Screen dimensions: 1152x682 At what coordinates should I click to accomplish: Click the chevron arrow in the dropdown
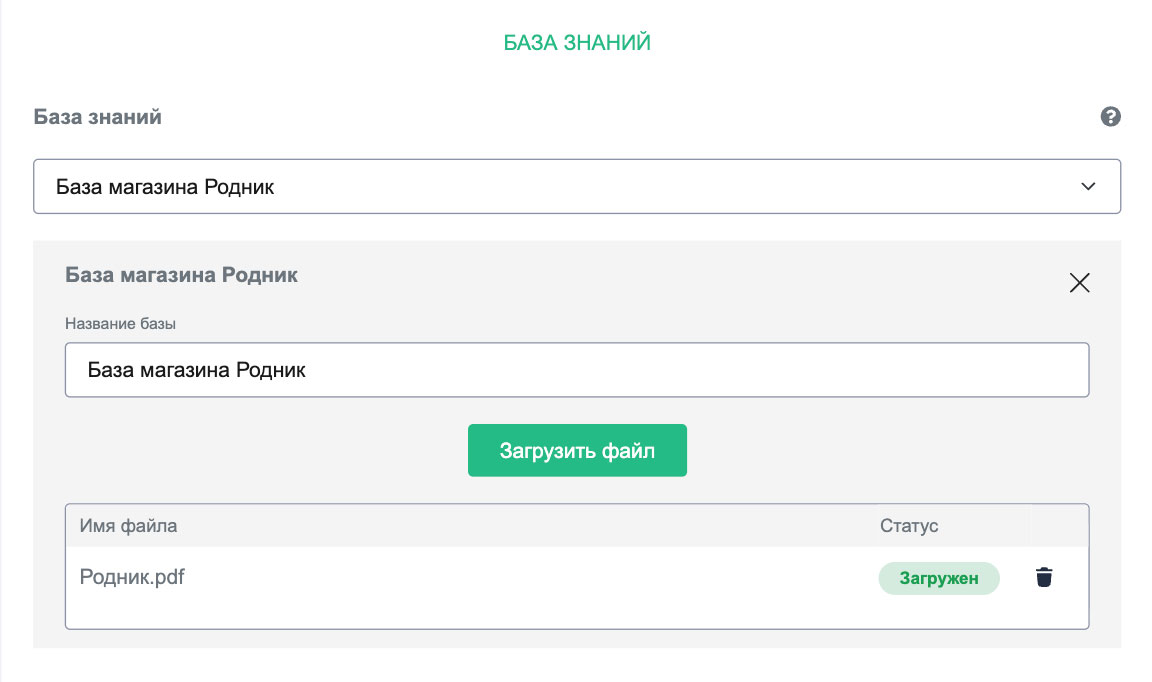point(1089,186)
